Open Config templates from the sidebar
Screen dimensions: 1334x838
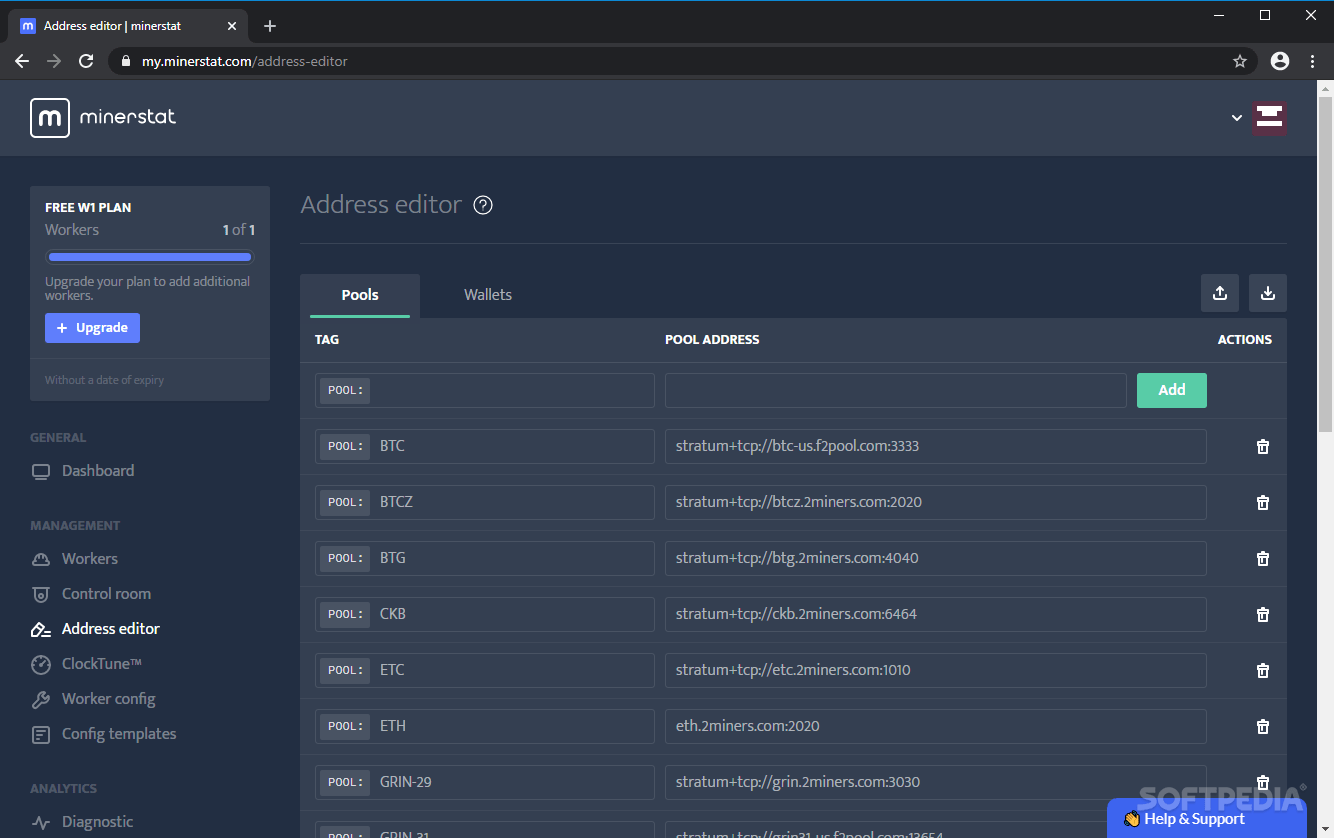[x=119, y=734]
